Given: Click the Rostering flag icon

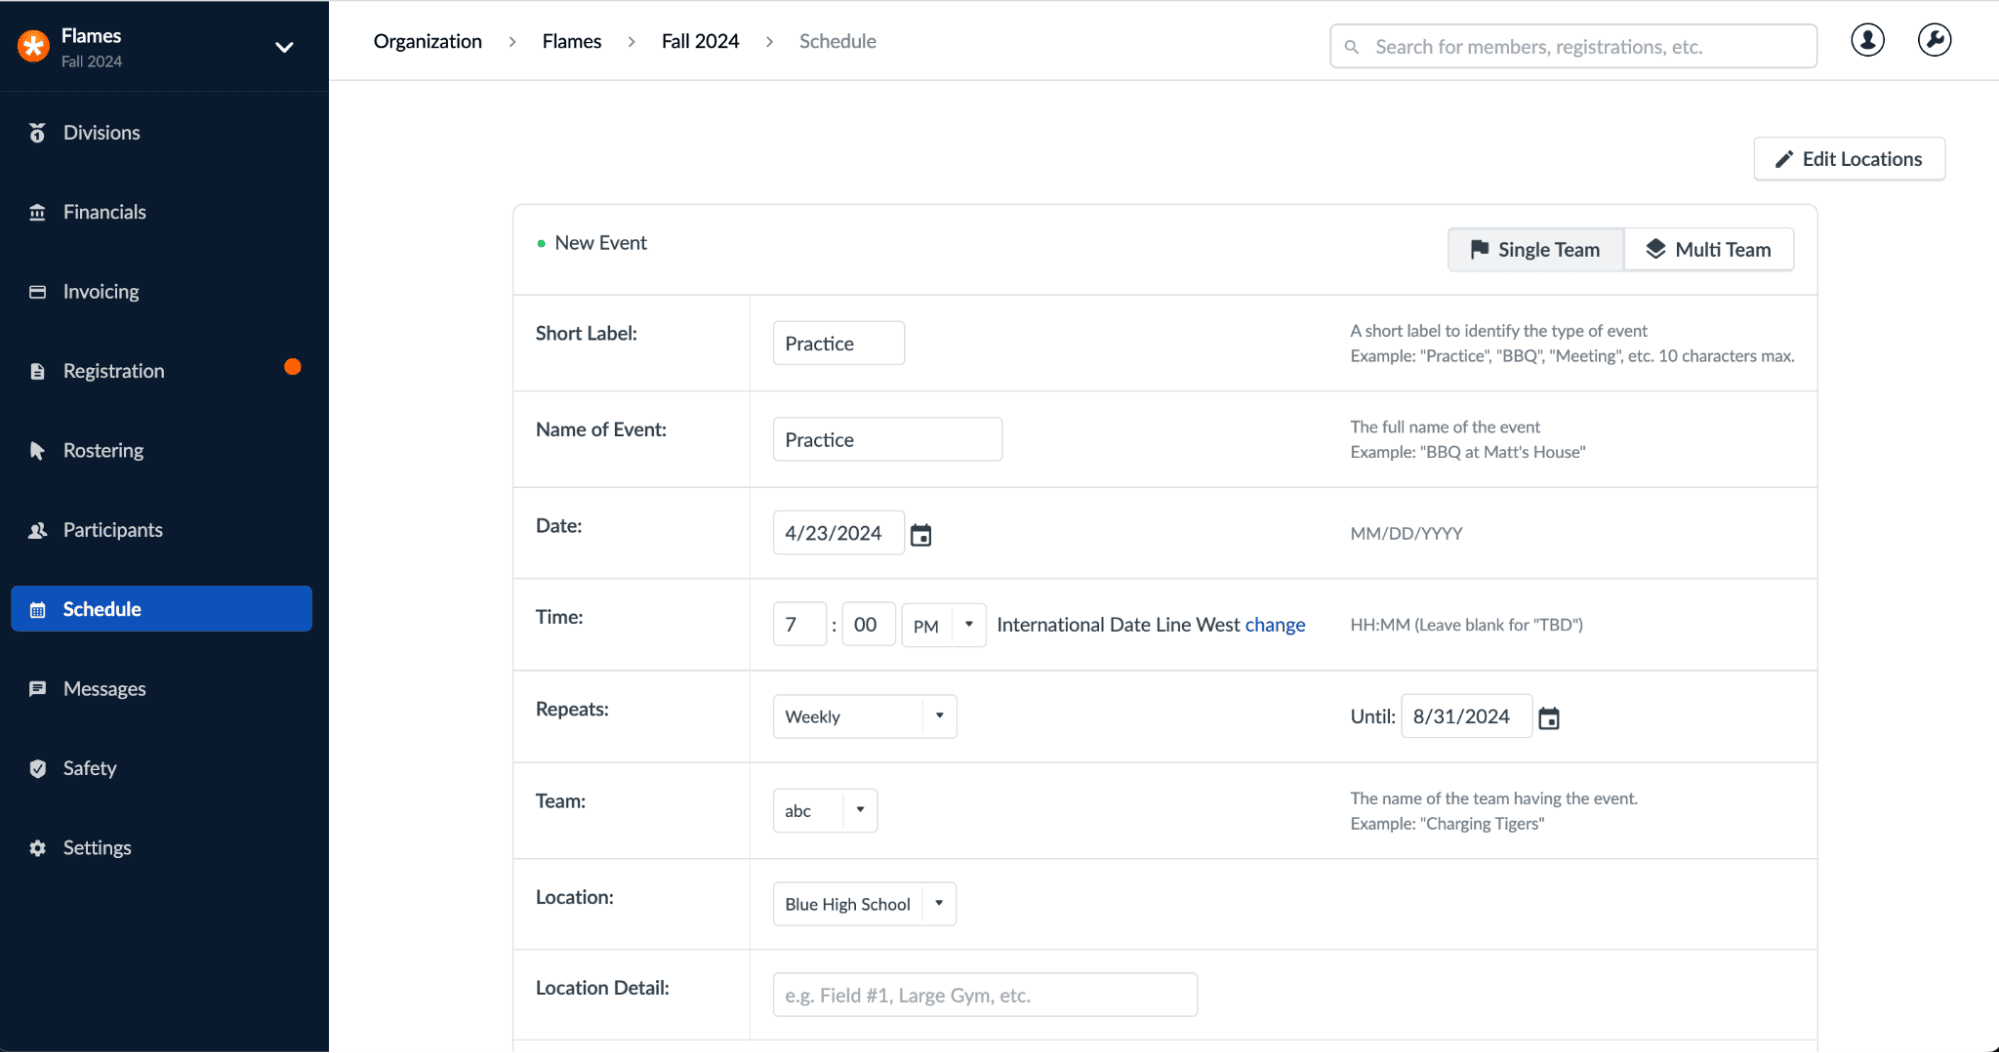Looking at the screenshot, I should [38, 449].
